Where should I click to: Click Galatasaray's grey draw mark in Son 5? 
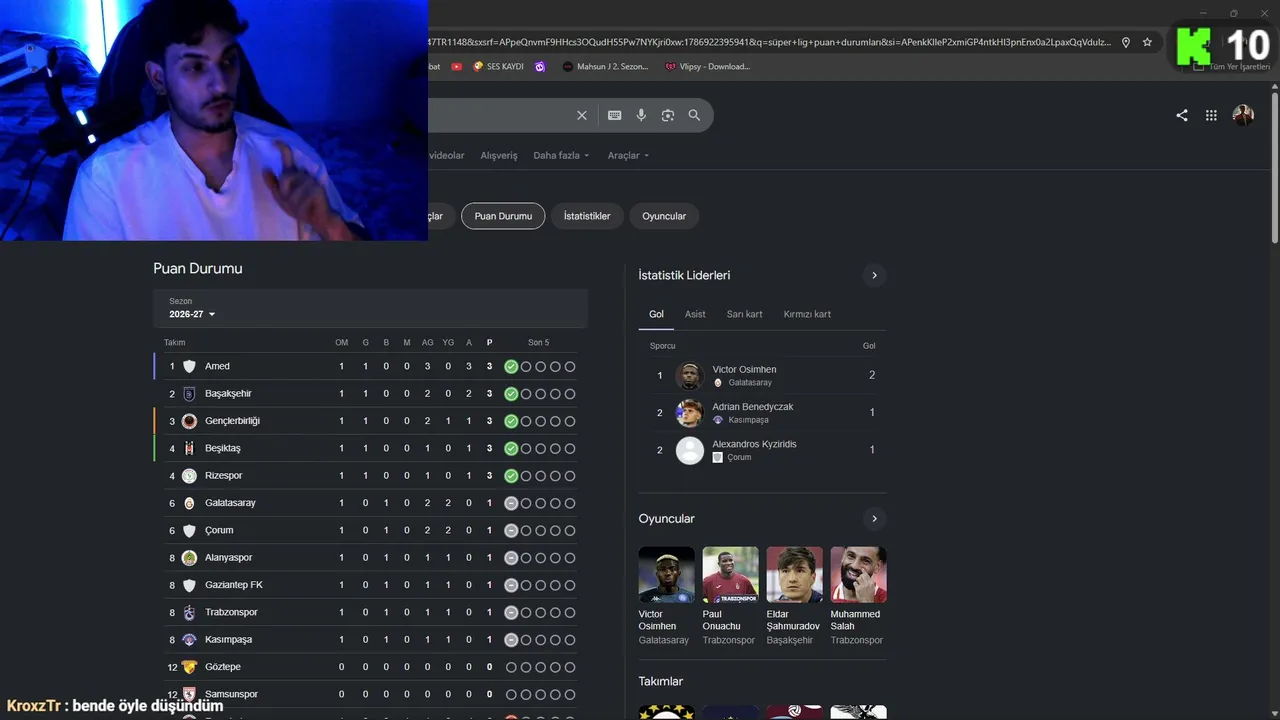511,503
